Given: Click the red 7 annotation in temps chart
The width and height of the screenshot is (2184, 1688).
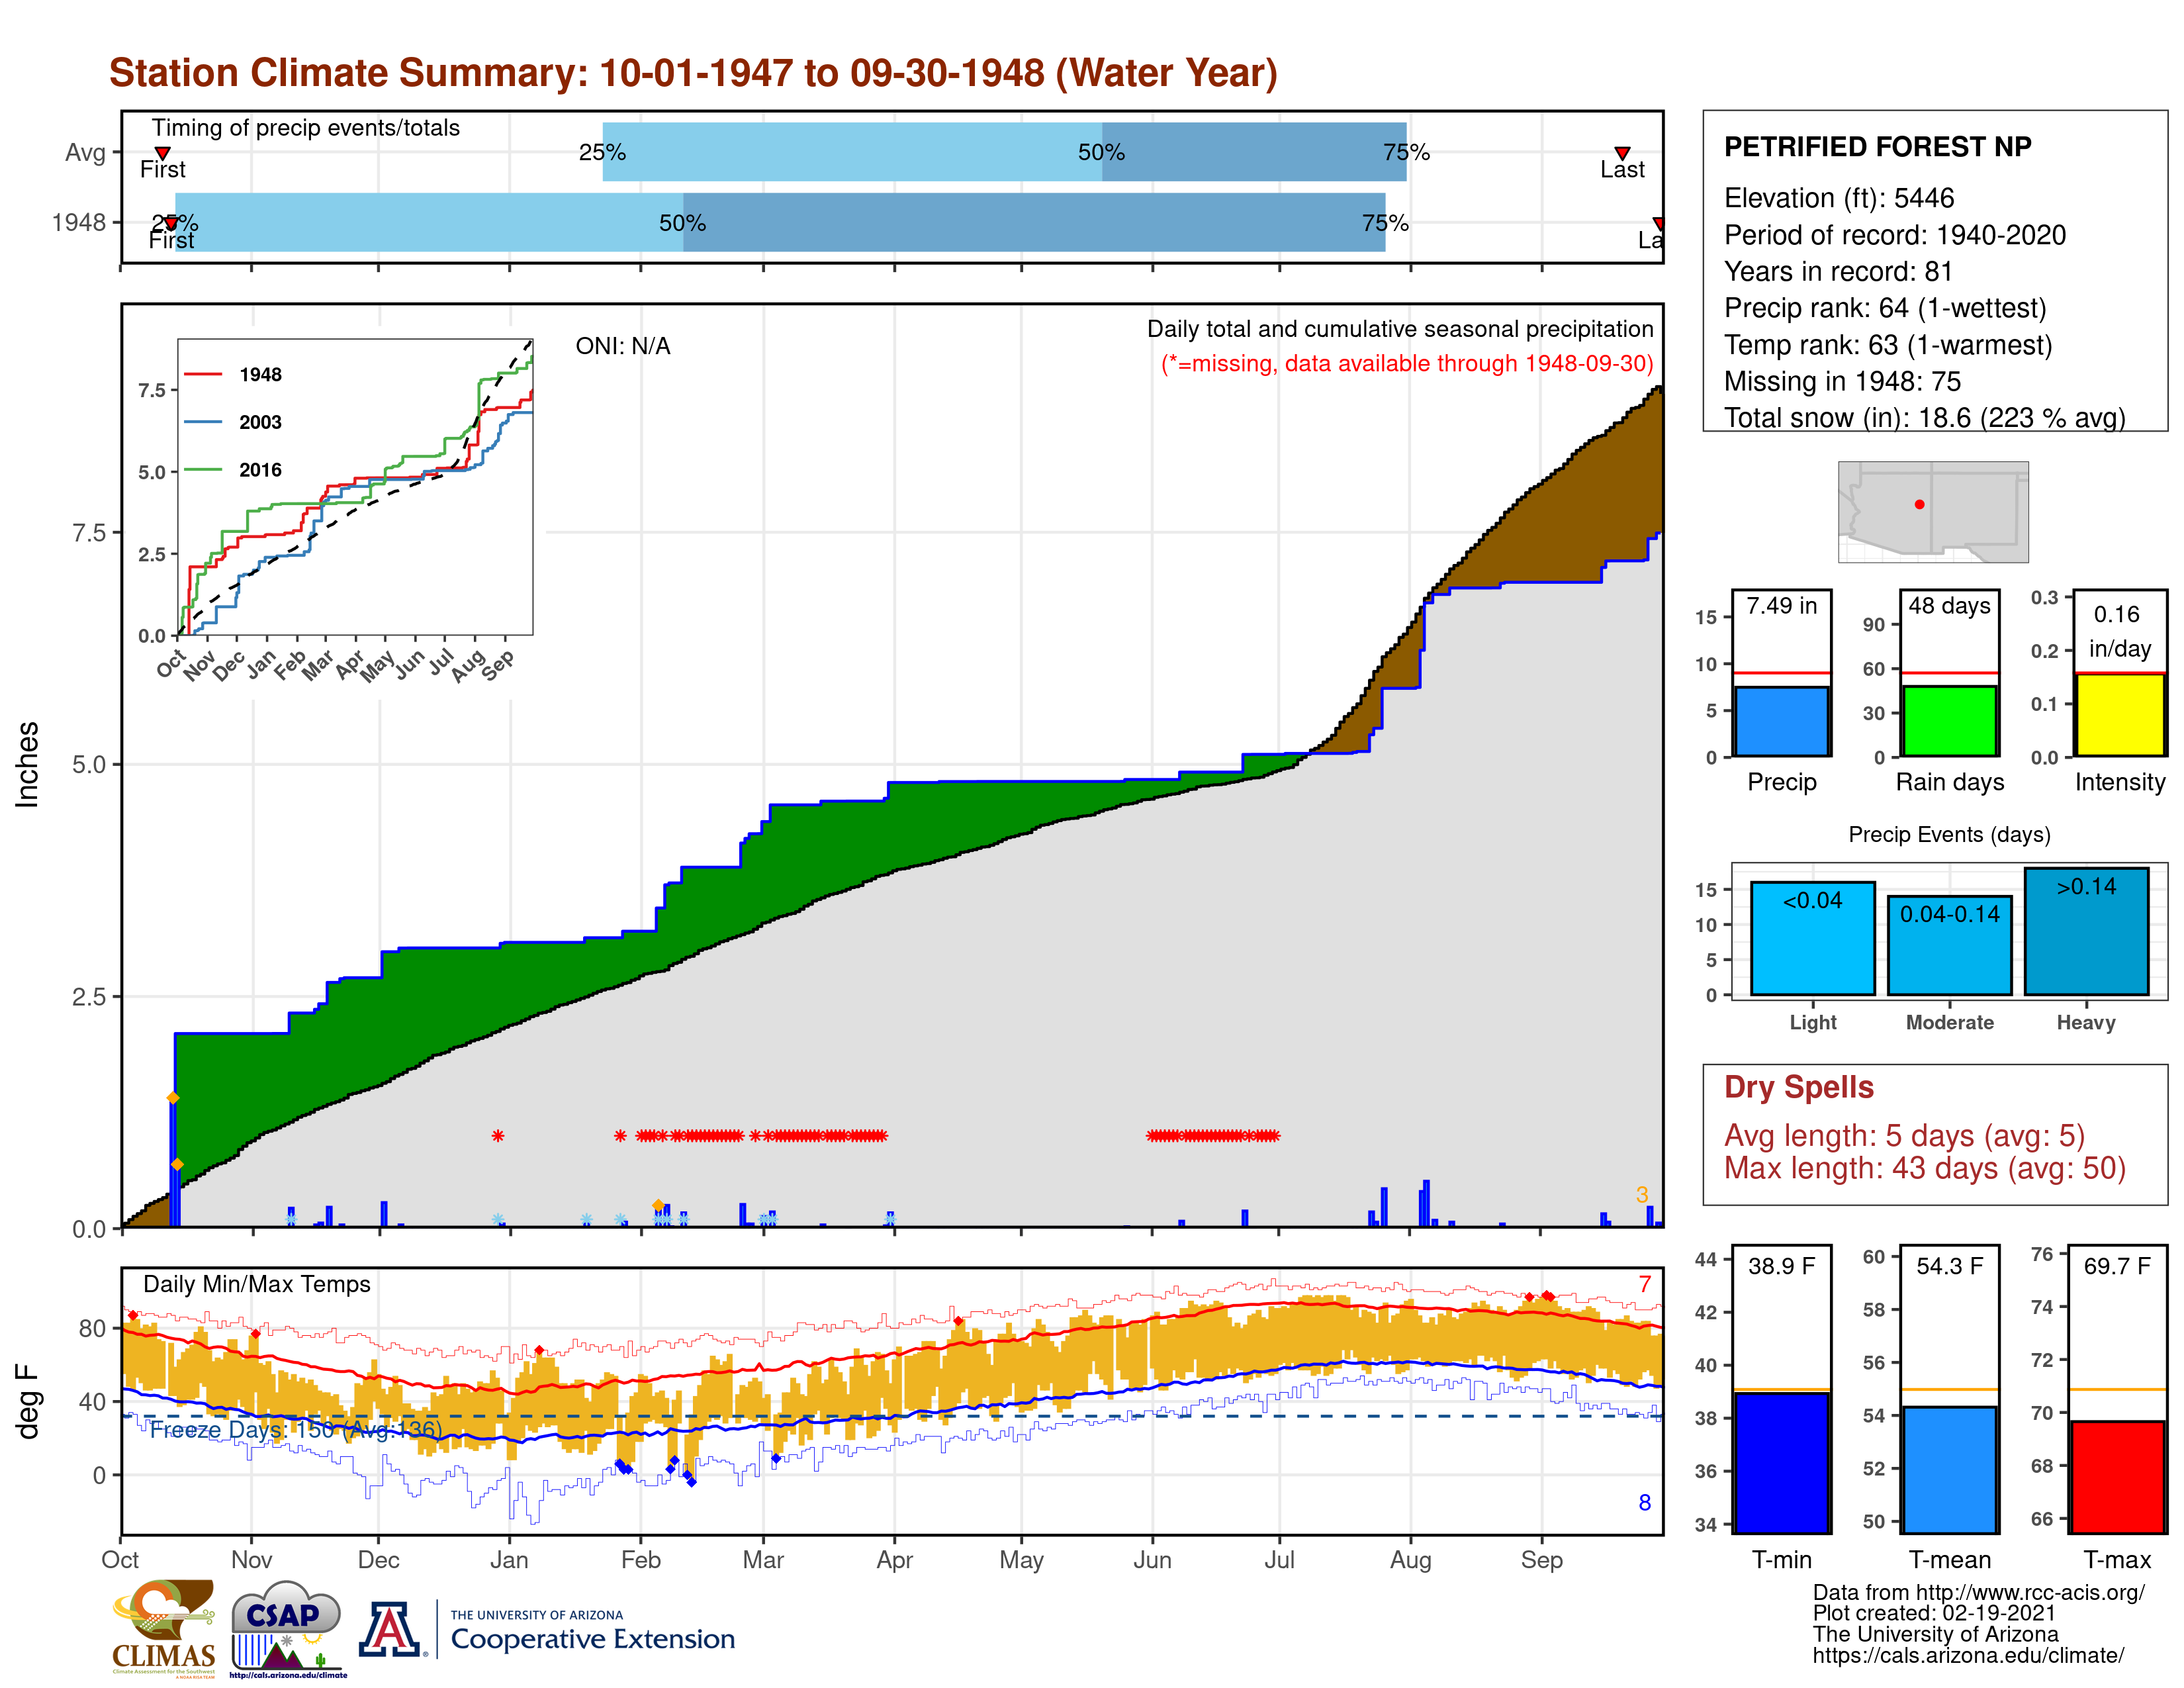Looking at the screenshot, I should pos(1644,1284).
